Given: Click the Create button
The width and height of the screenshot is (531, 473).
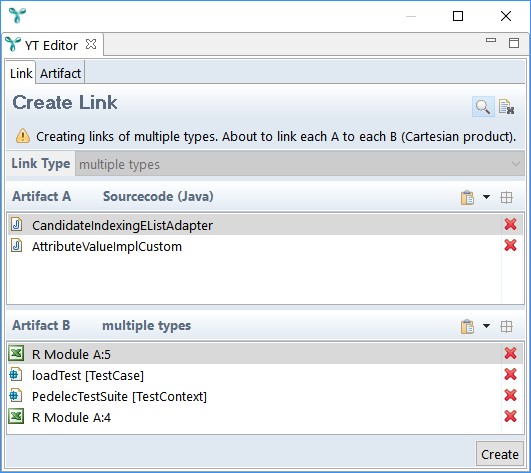Looking at the screenshot, I should pos(500,454).
